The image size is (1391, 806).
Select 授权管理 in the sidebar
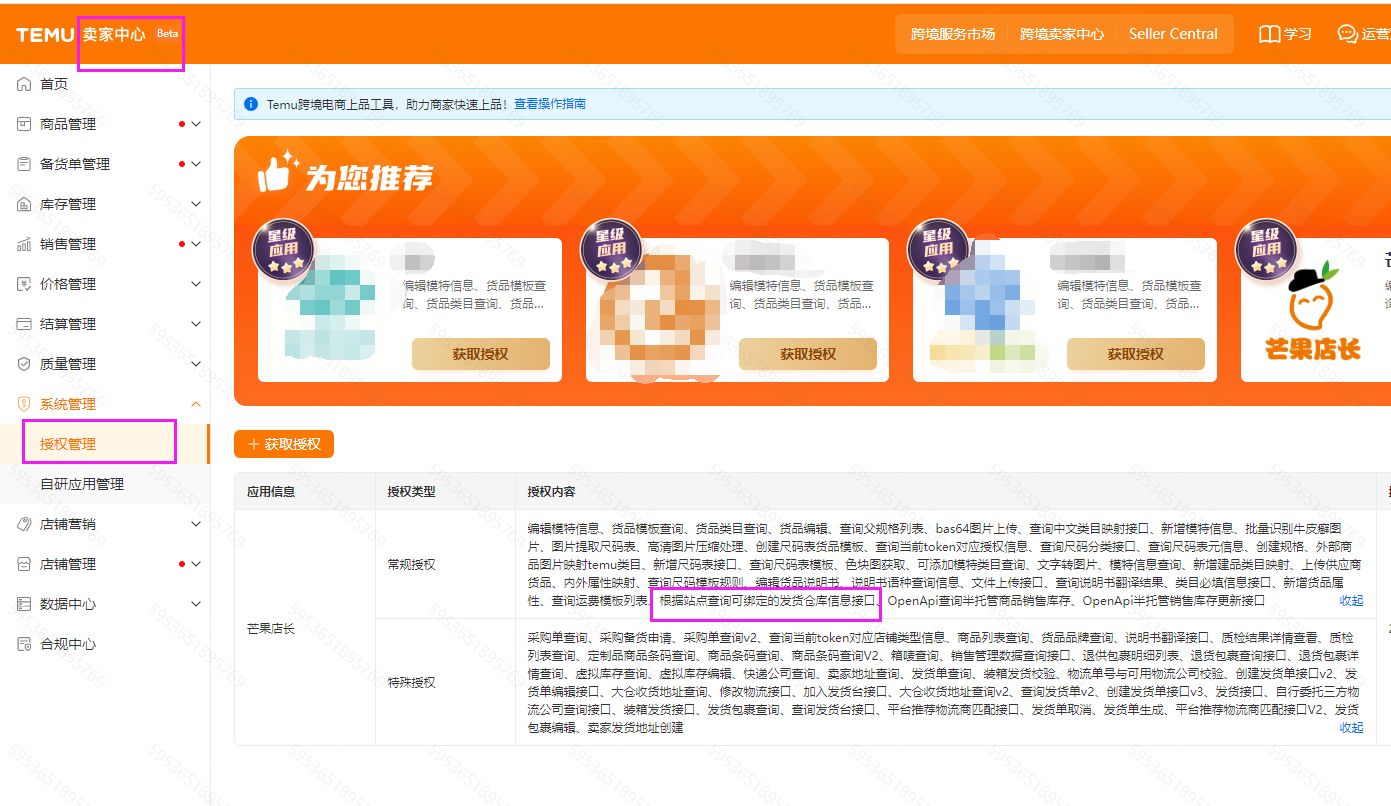(105, 444)
